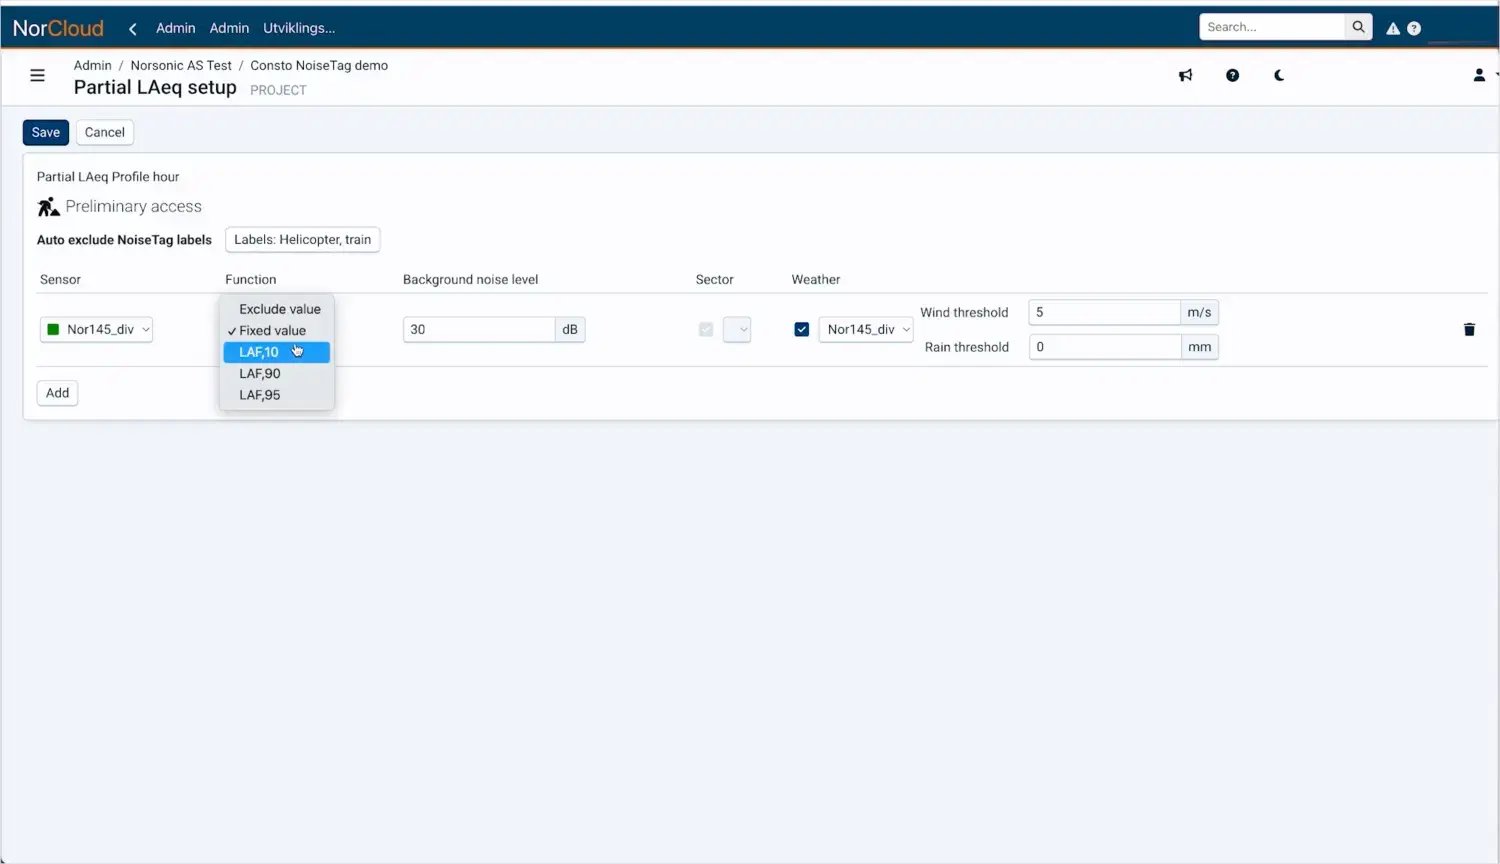This screenshot has height=864, width=1500.
Task: Click the Add sensor button
Action: point(58,393)
